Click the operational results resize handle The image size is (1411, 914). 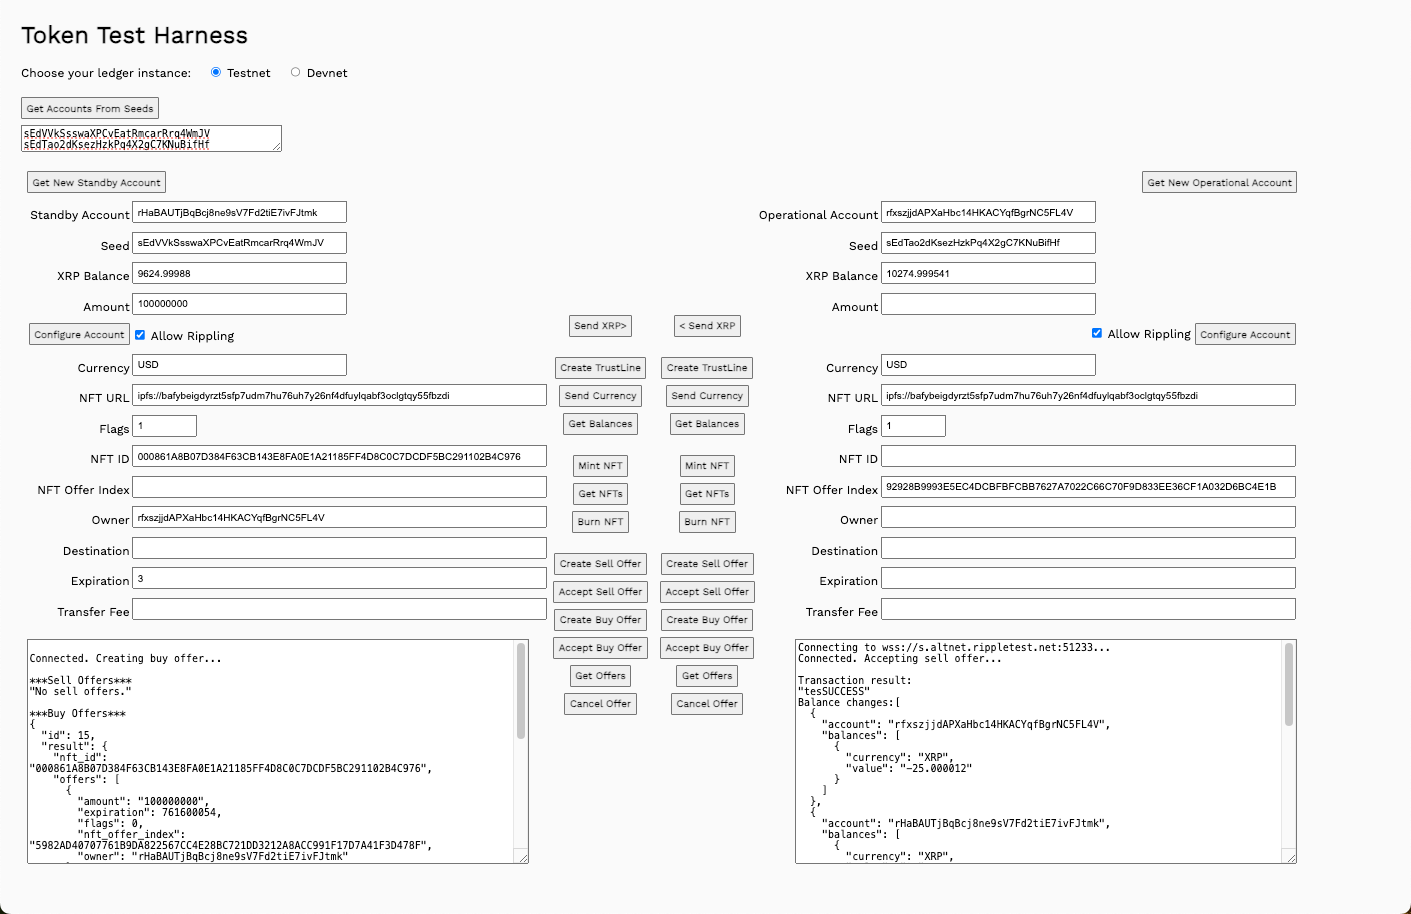click(1290, 857)
